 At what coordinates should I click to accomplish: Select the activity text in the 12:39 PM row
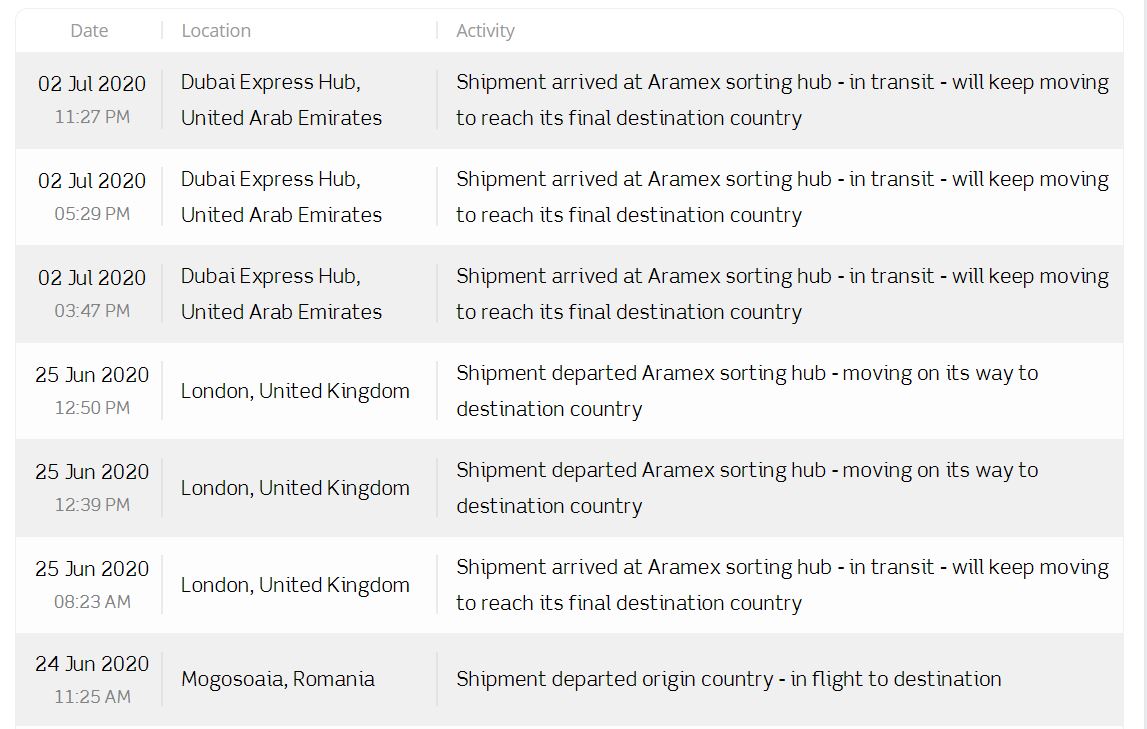coord(747,488)
